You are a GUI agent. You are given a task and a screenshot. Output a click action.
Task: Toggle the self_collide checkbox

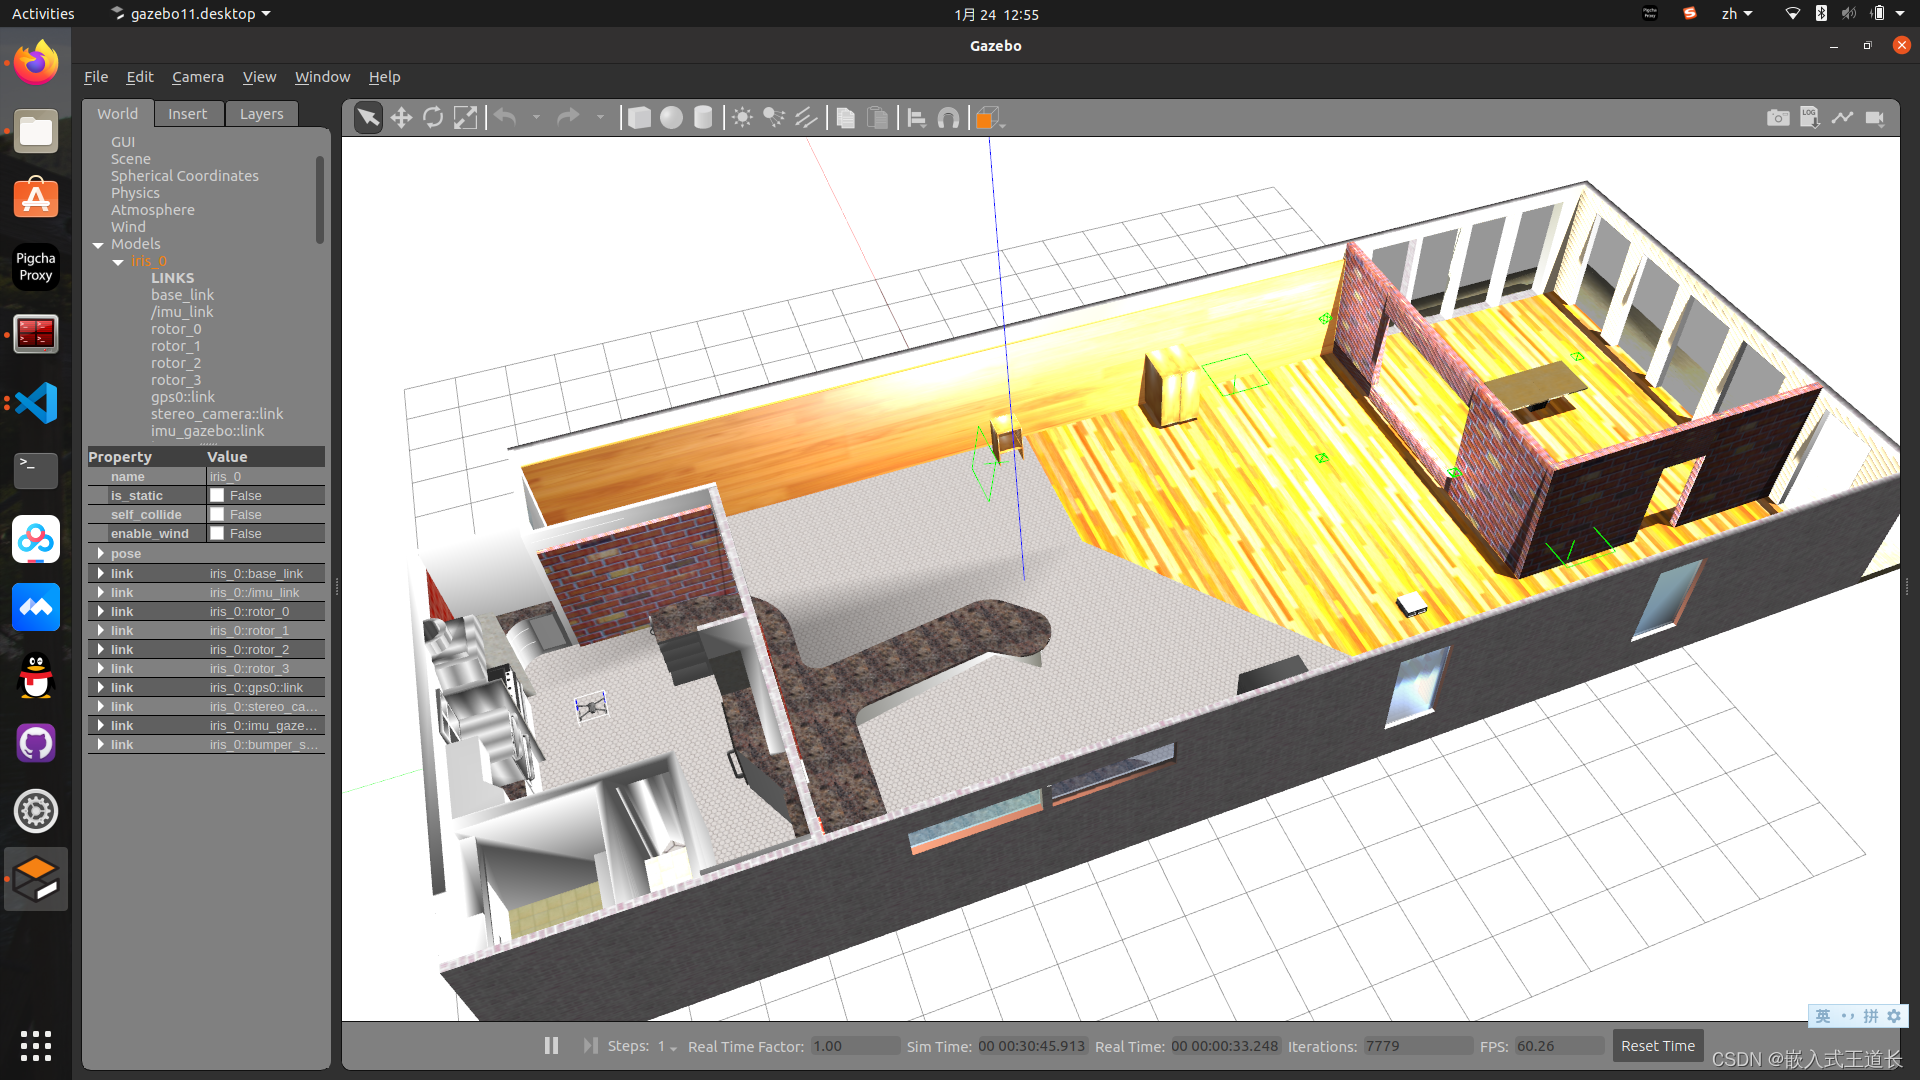pyautogui.click(x=217, y=515)
